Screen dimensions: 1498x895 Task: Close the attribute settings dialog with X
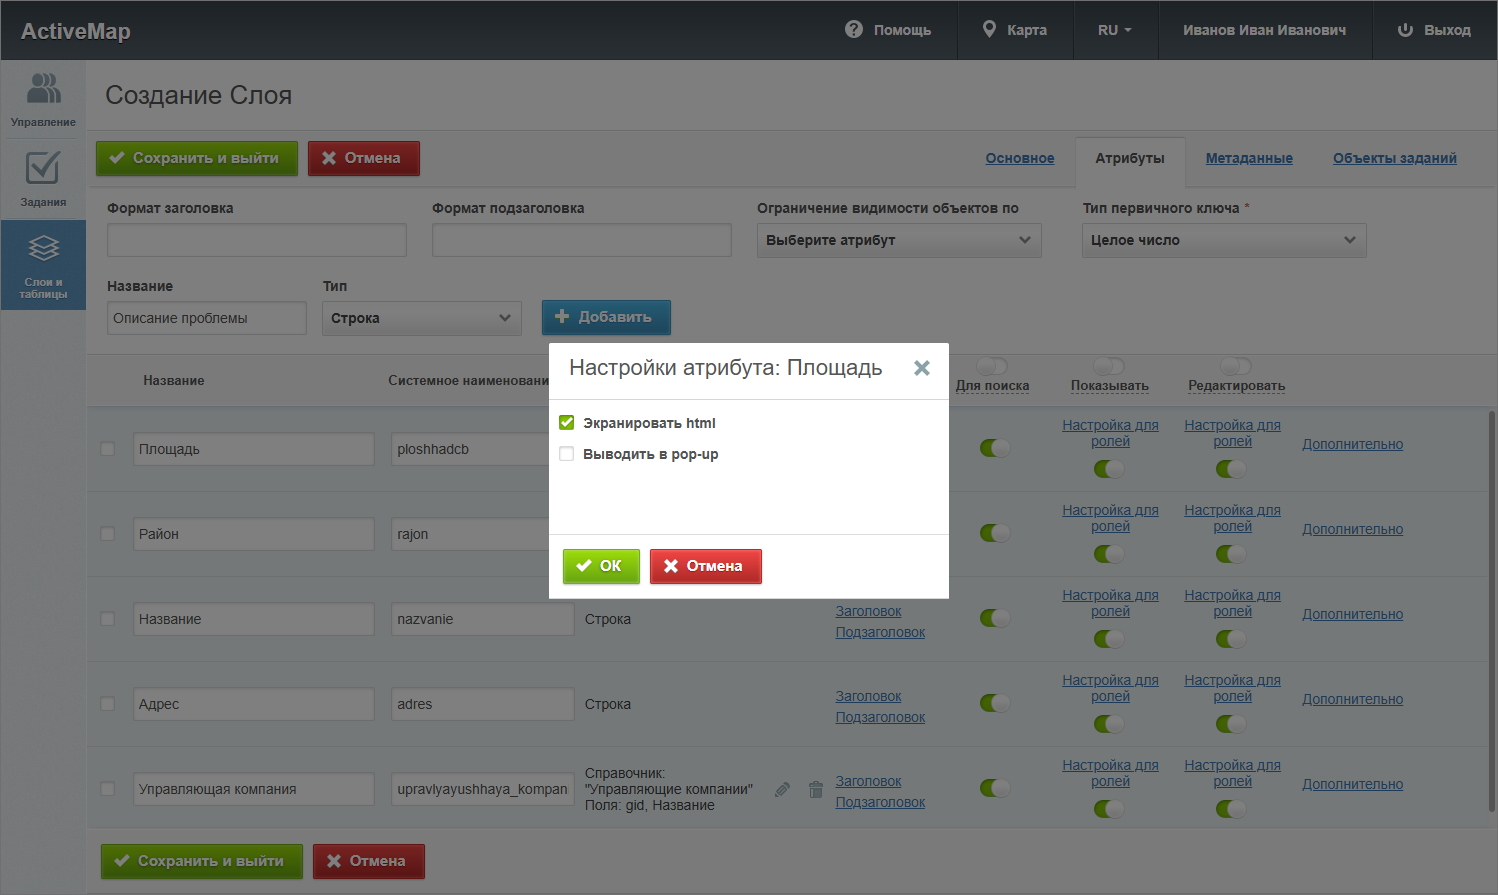point(922,368)
